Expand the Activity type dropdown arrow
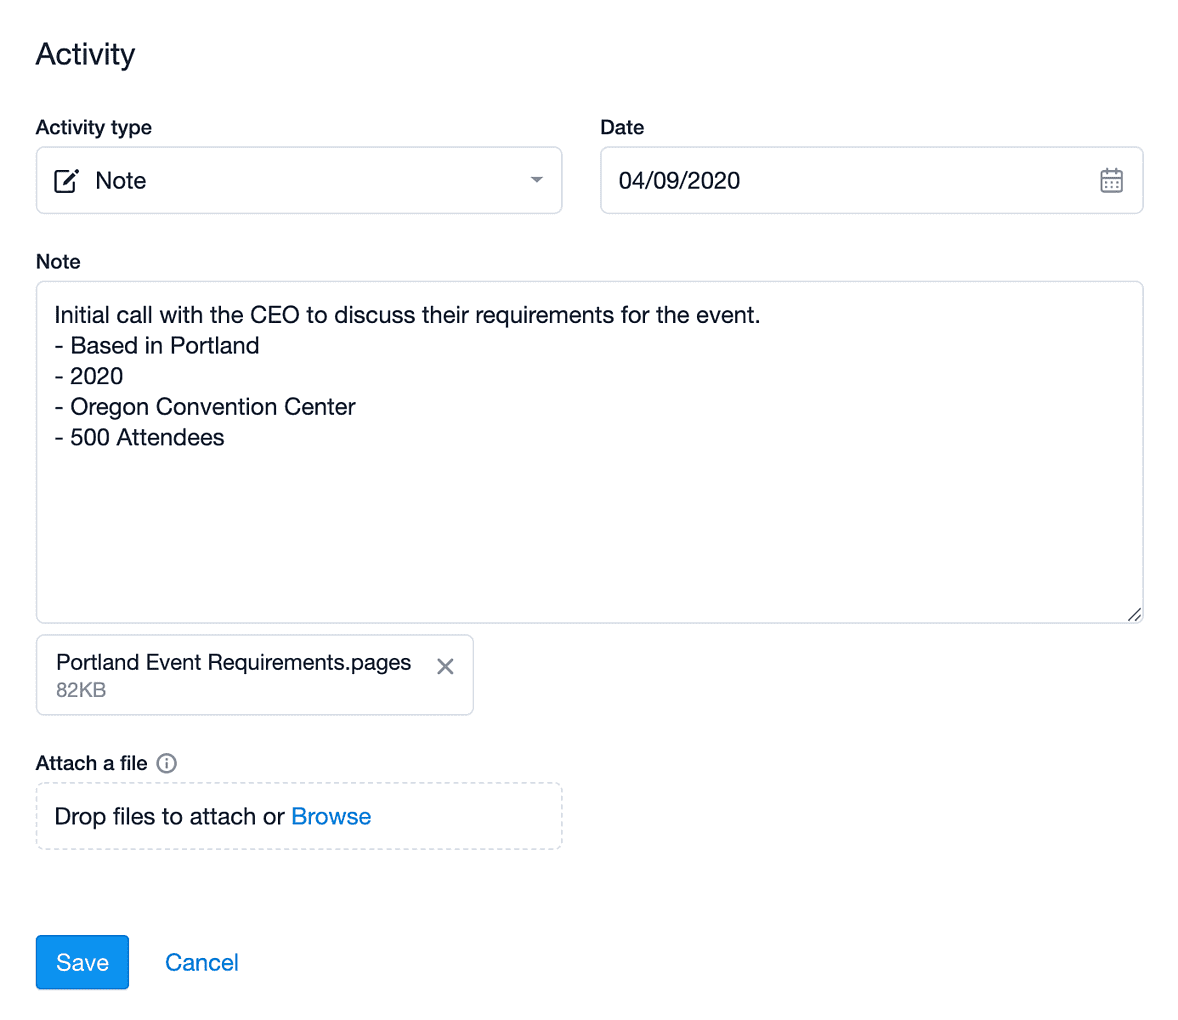1178x1020 pixels. [x=536, y=180]
